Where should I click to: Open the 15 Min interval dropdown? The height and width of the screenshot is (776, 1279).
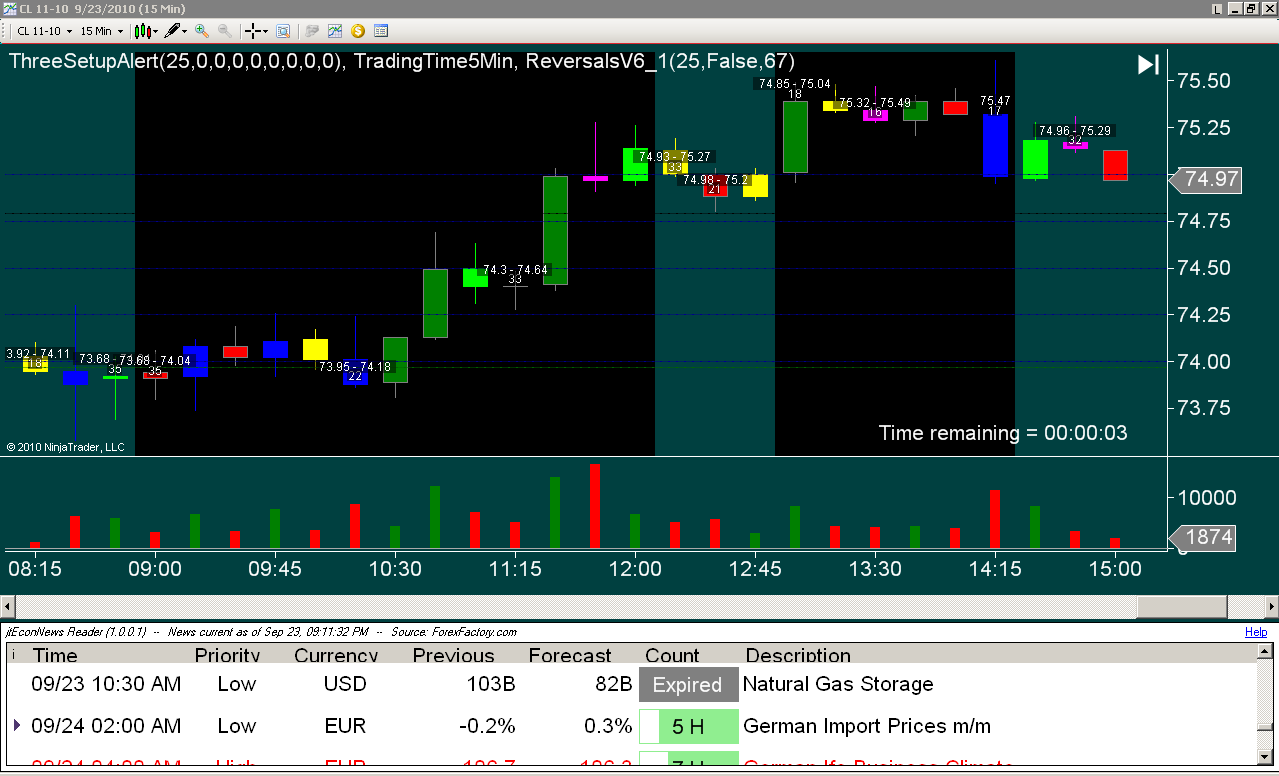[101, 31]
